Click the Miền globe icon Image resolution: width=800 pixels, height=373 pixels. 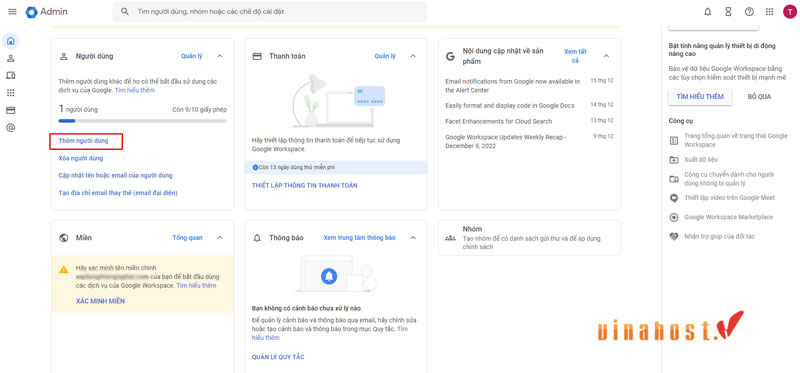(x=64, y=238)
